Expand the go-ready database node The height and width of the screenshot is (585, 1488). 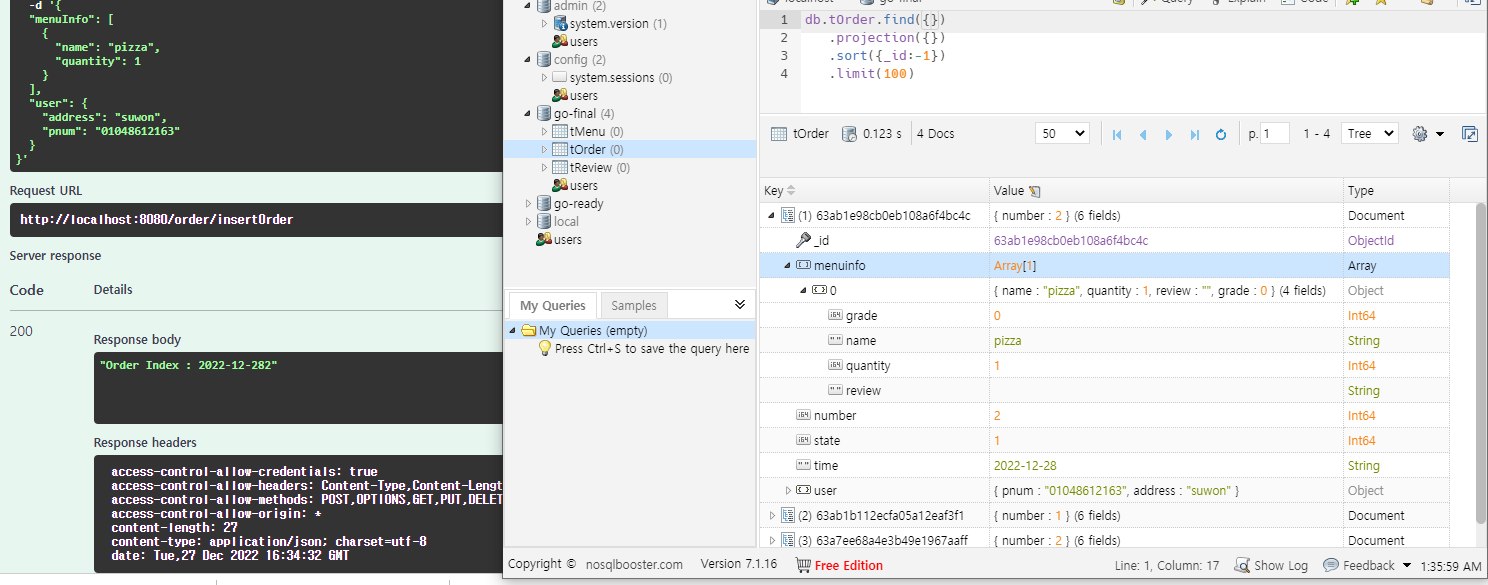(529, 204)
